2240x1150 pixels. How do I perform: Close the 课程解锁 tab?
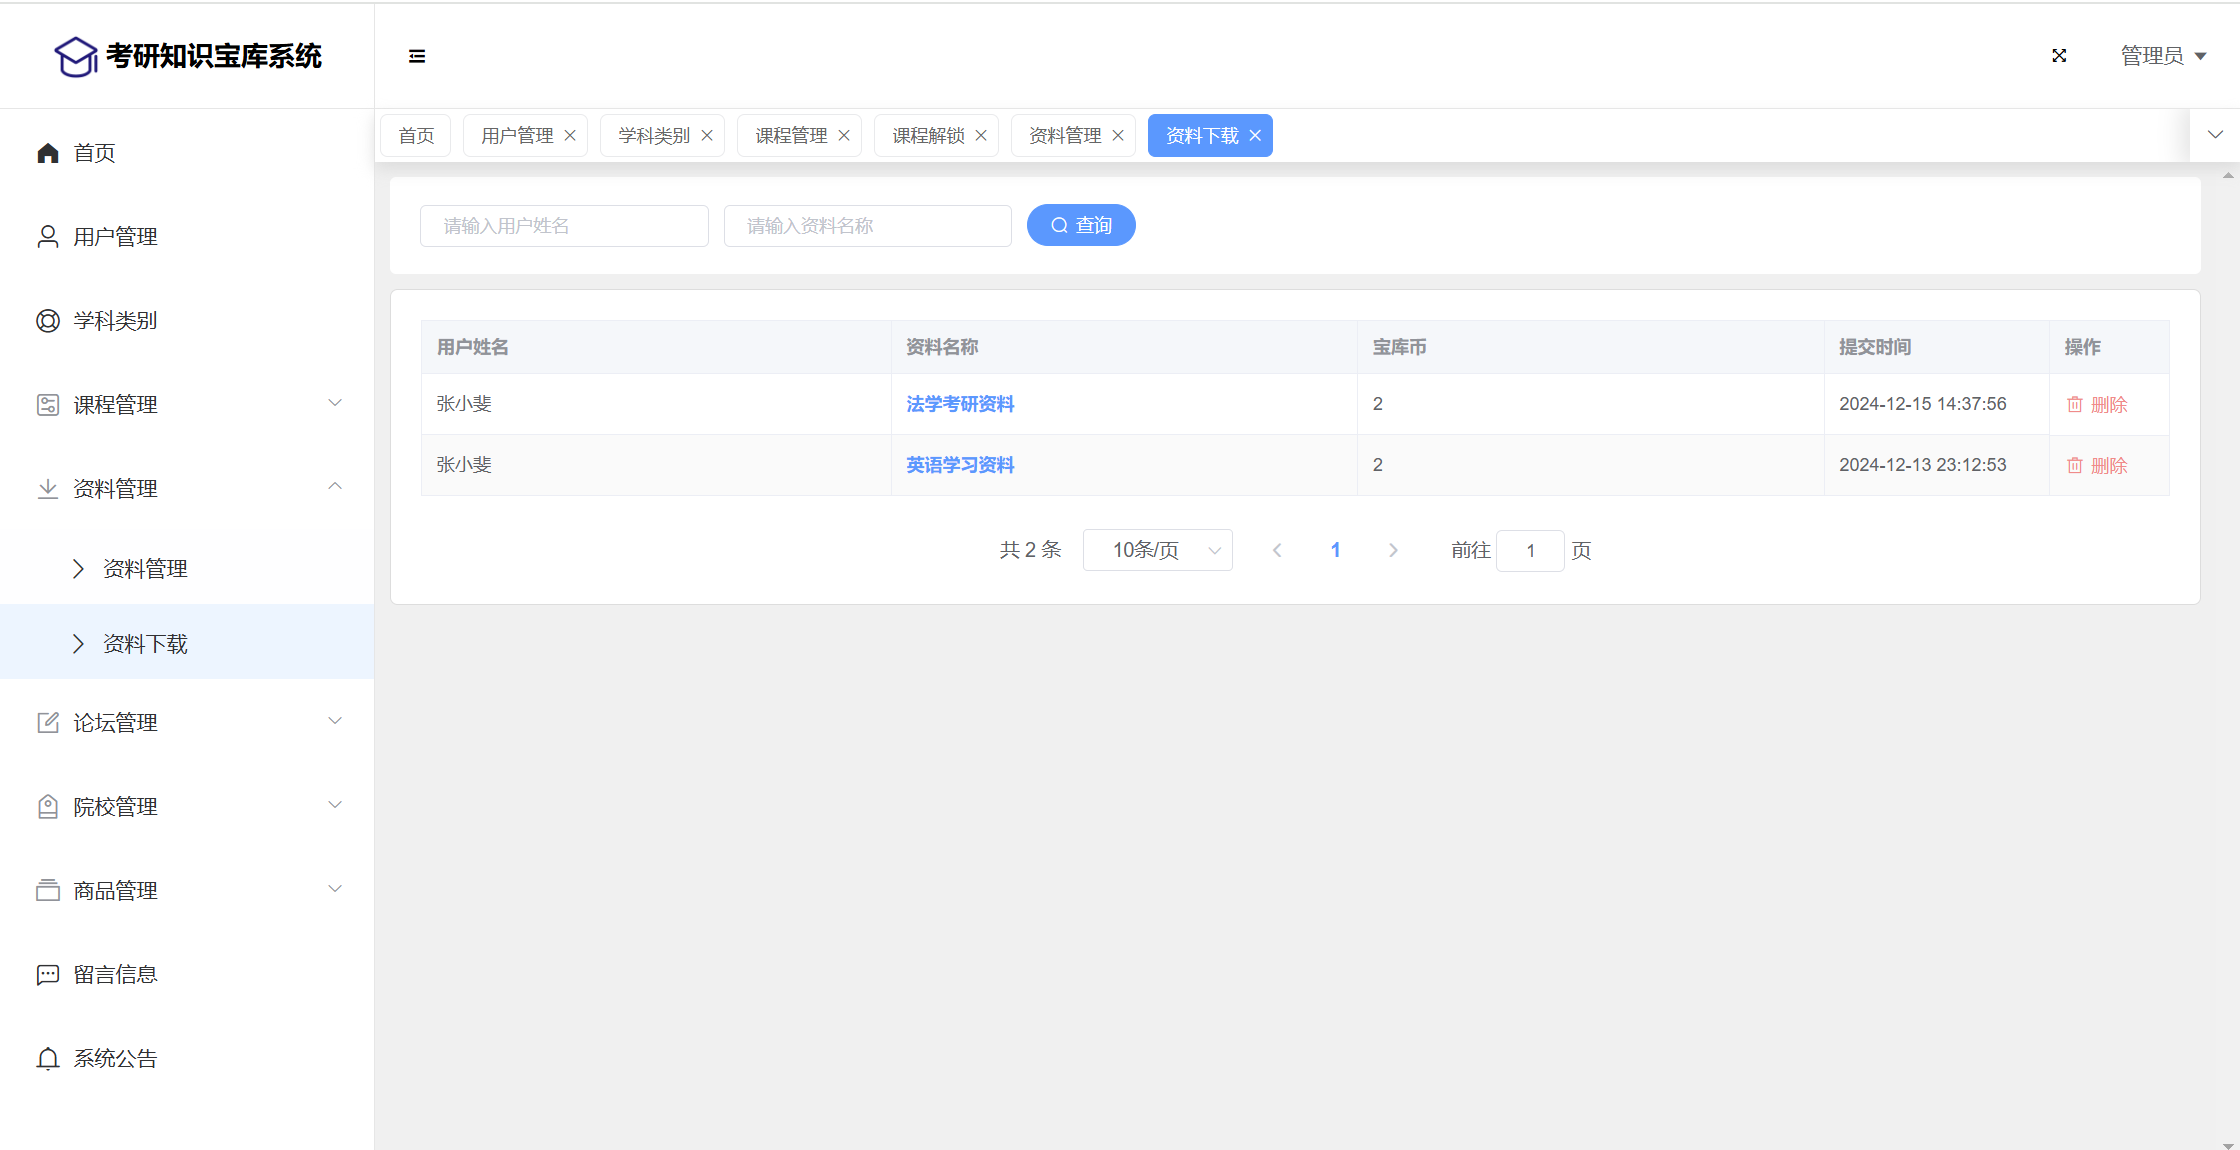(x=981, y=136)
